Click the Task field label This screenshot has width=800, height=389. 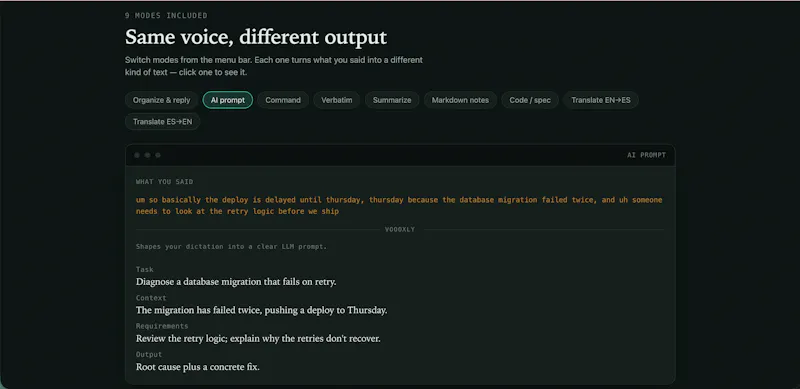(144, 270)
